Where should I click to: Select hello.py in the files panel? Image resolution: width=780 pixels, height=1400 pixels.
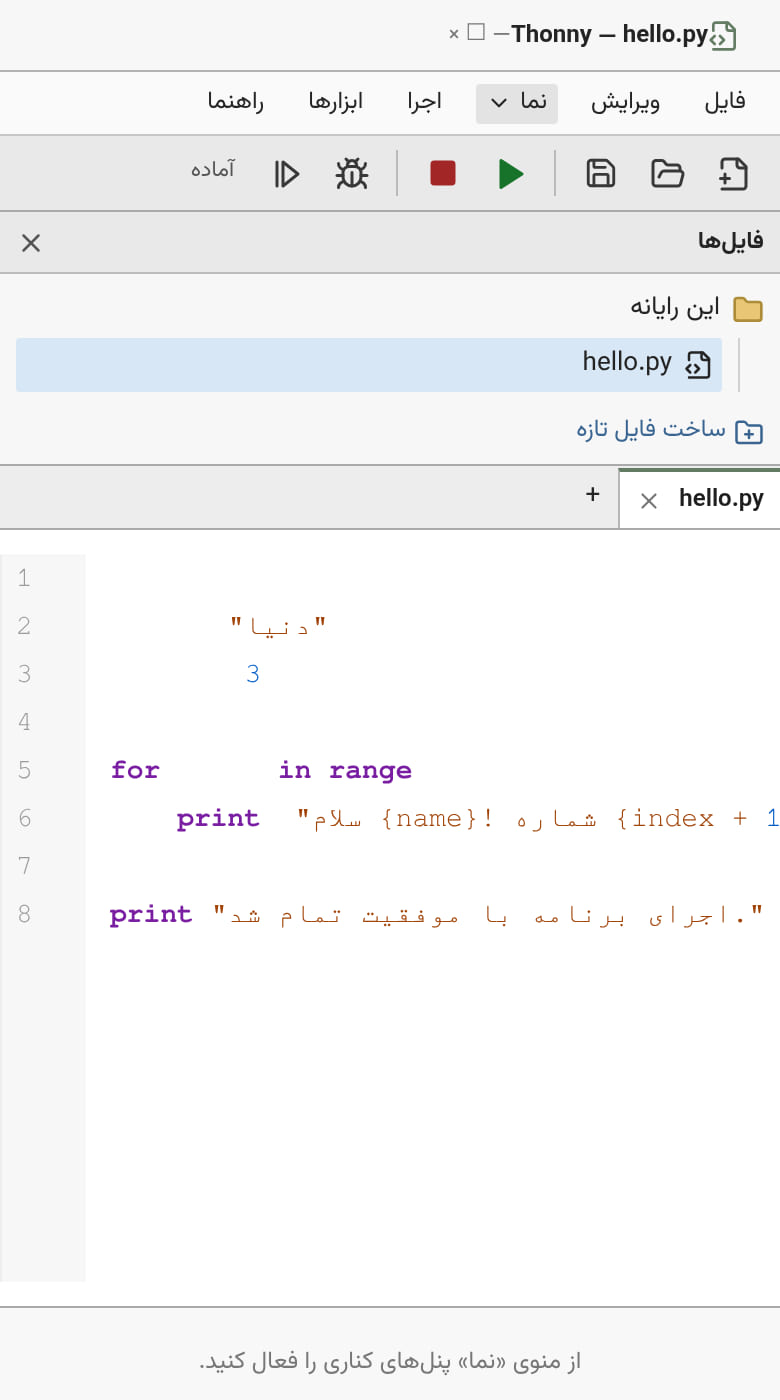[x=369, y=364]
